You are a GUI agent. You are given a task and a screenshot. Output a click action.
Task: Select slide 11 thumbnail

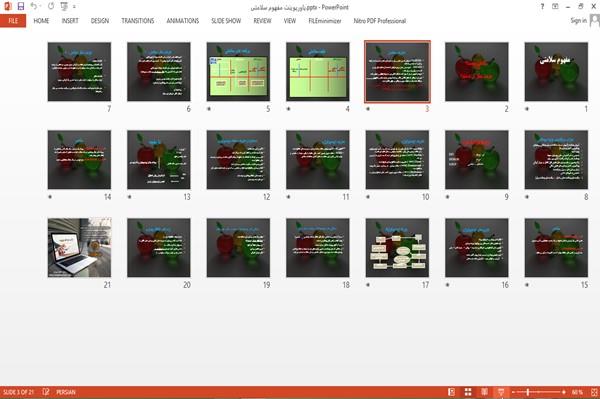318,160
